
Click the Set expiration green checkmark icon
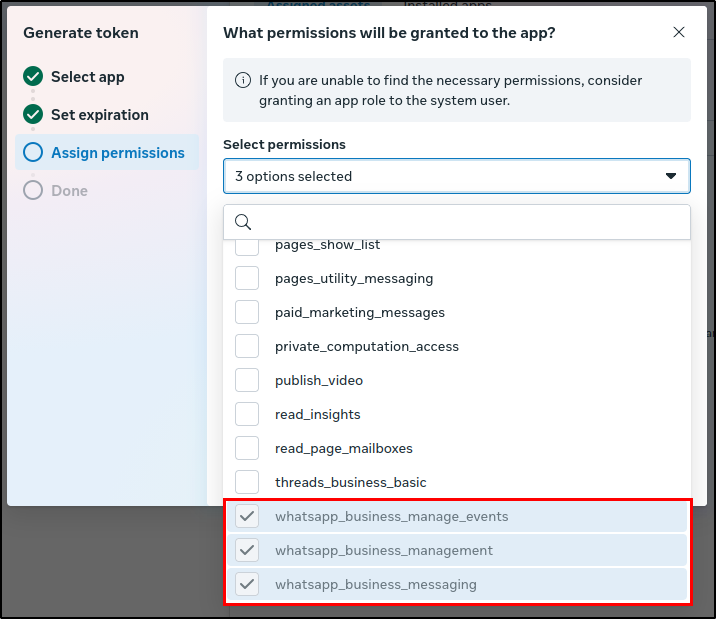click(x=33, y=115)
